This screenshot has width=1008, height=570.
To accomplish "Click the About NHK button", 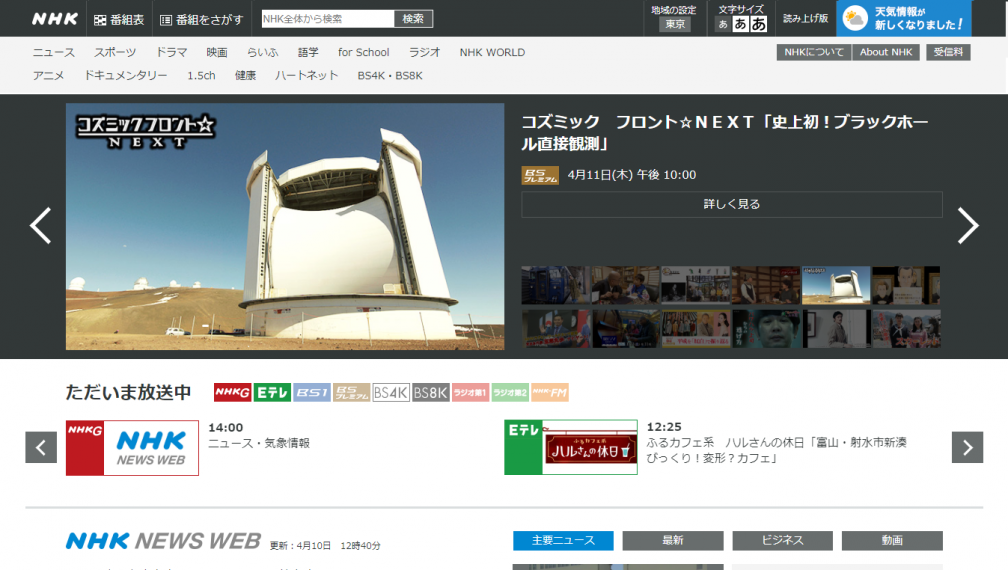I will (886, 52).
